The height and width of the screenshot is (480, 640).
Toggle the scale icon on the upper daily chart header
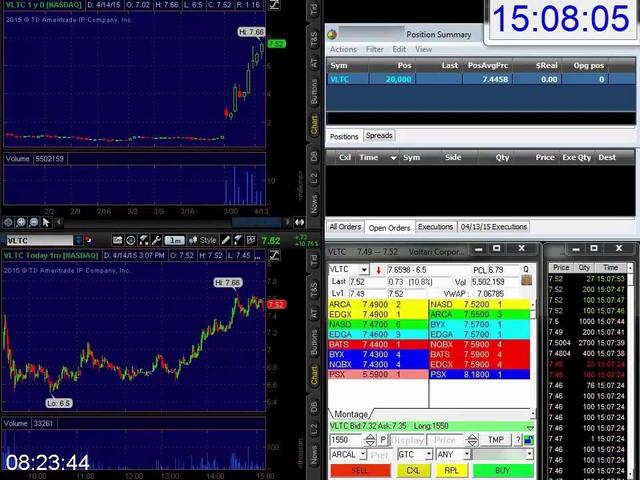[274, 5]
